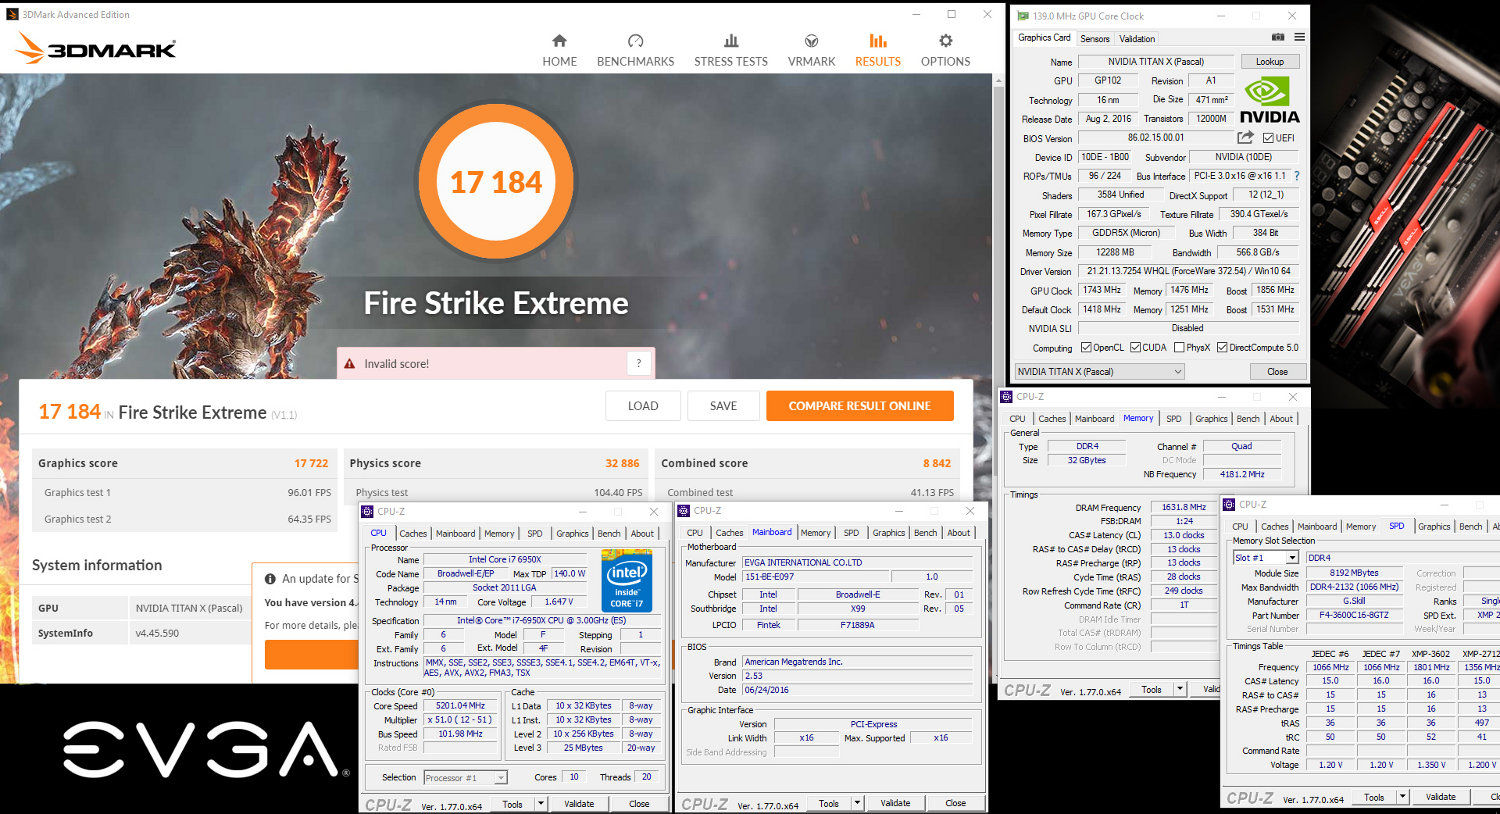Viewport: 1500px width, 814px height.
Task: Click Close in CPU-Z CPU window
Action: 639,804
